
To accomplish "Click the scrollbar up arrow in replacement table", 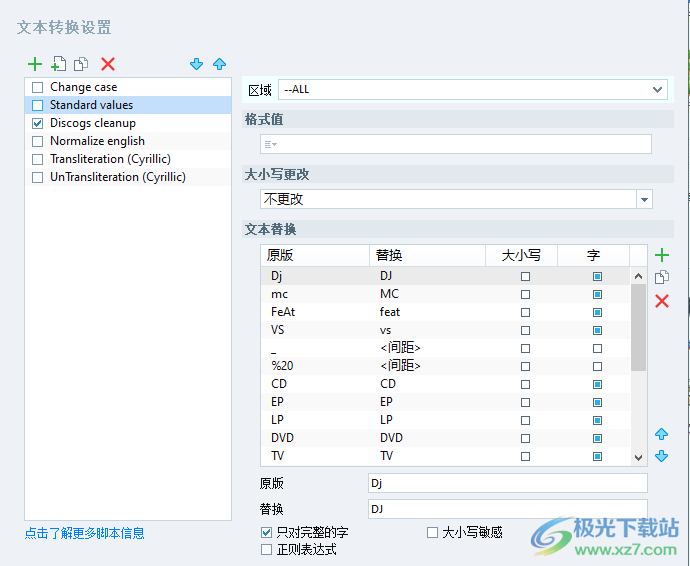I will 639,276.
